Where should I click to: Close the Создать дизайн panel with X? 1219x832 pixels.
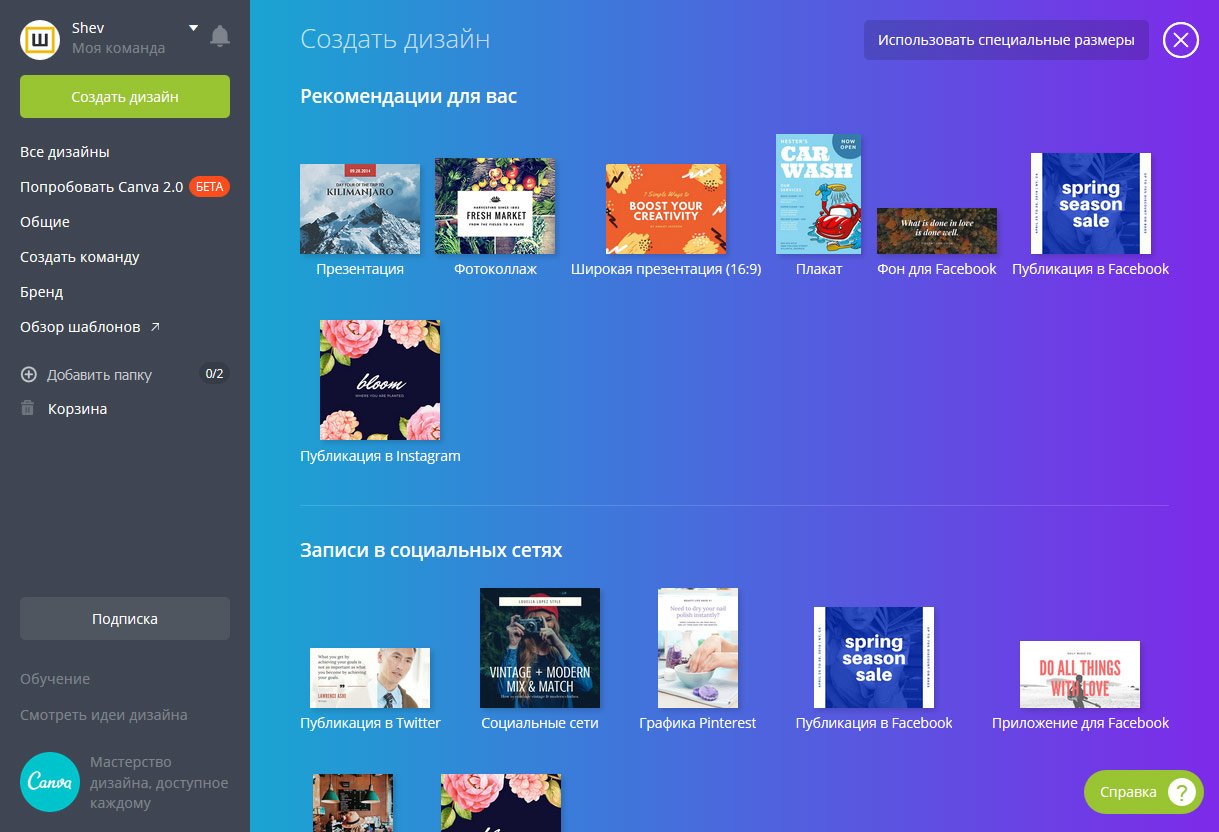(1180, 40)
